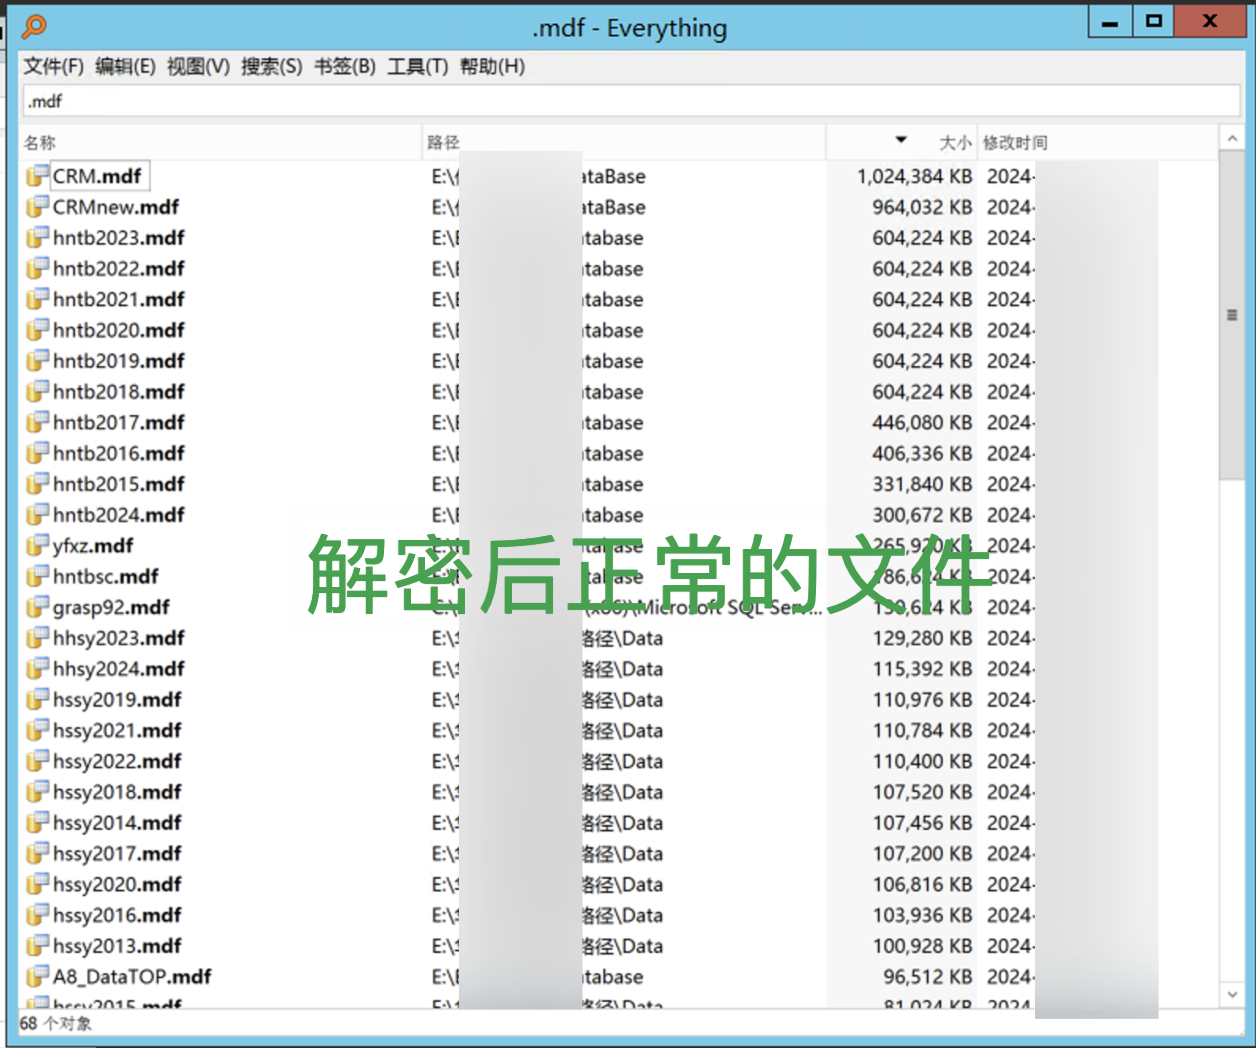Open the 搜索(S) menu
The image size is (1256, 1048).
[271, 67]
